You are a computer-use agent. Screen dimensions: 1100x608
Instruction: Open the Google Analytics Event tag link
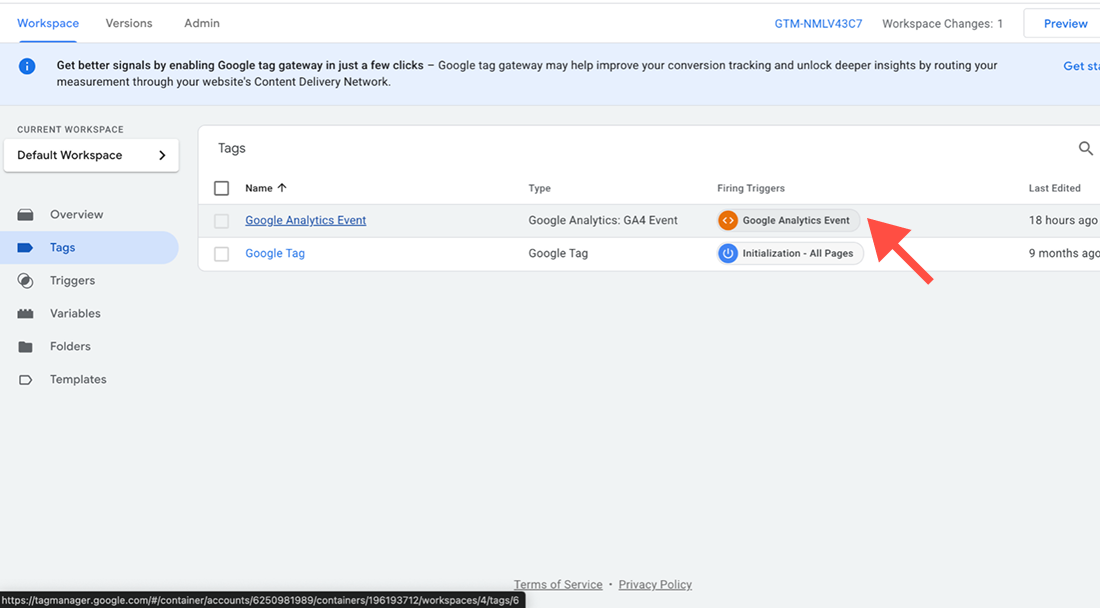tap(306, 220)
